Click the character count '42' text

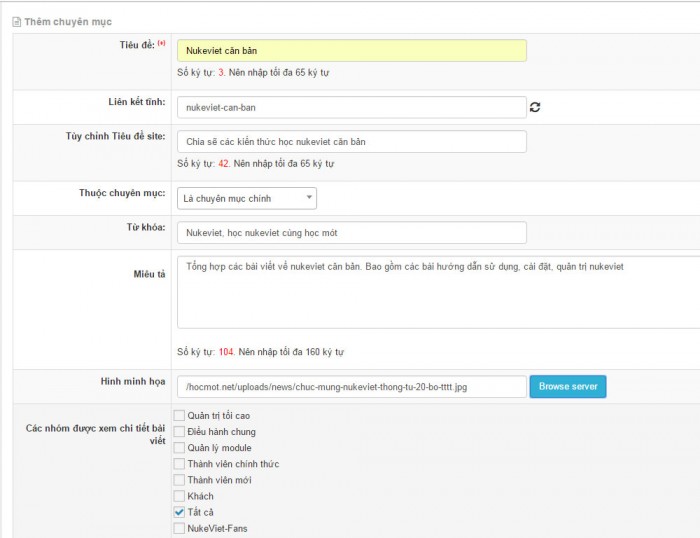[x=223, y=163]
